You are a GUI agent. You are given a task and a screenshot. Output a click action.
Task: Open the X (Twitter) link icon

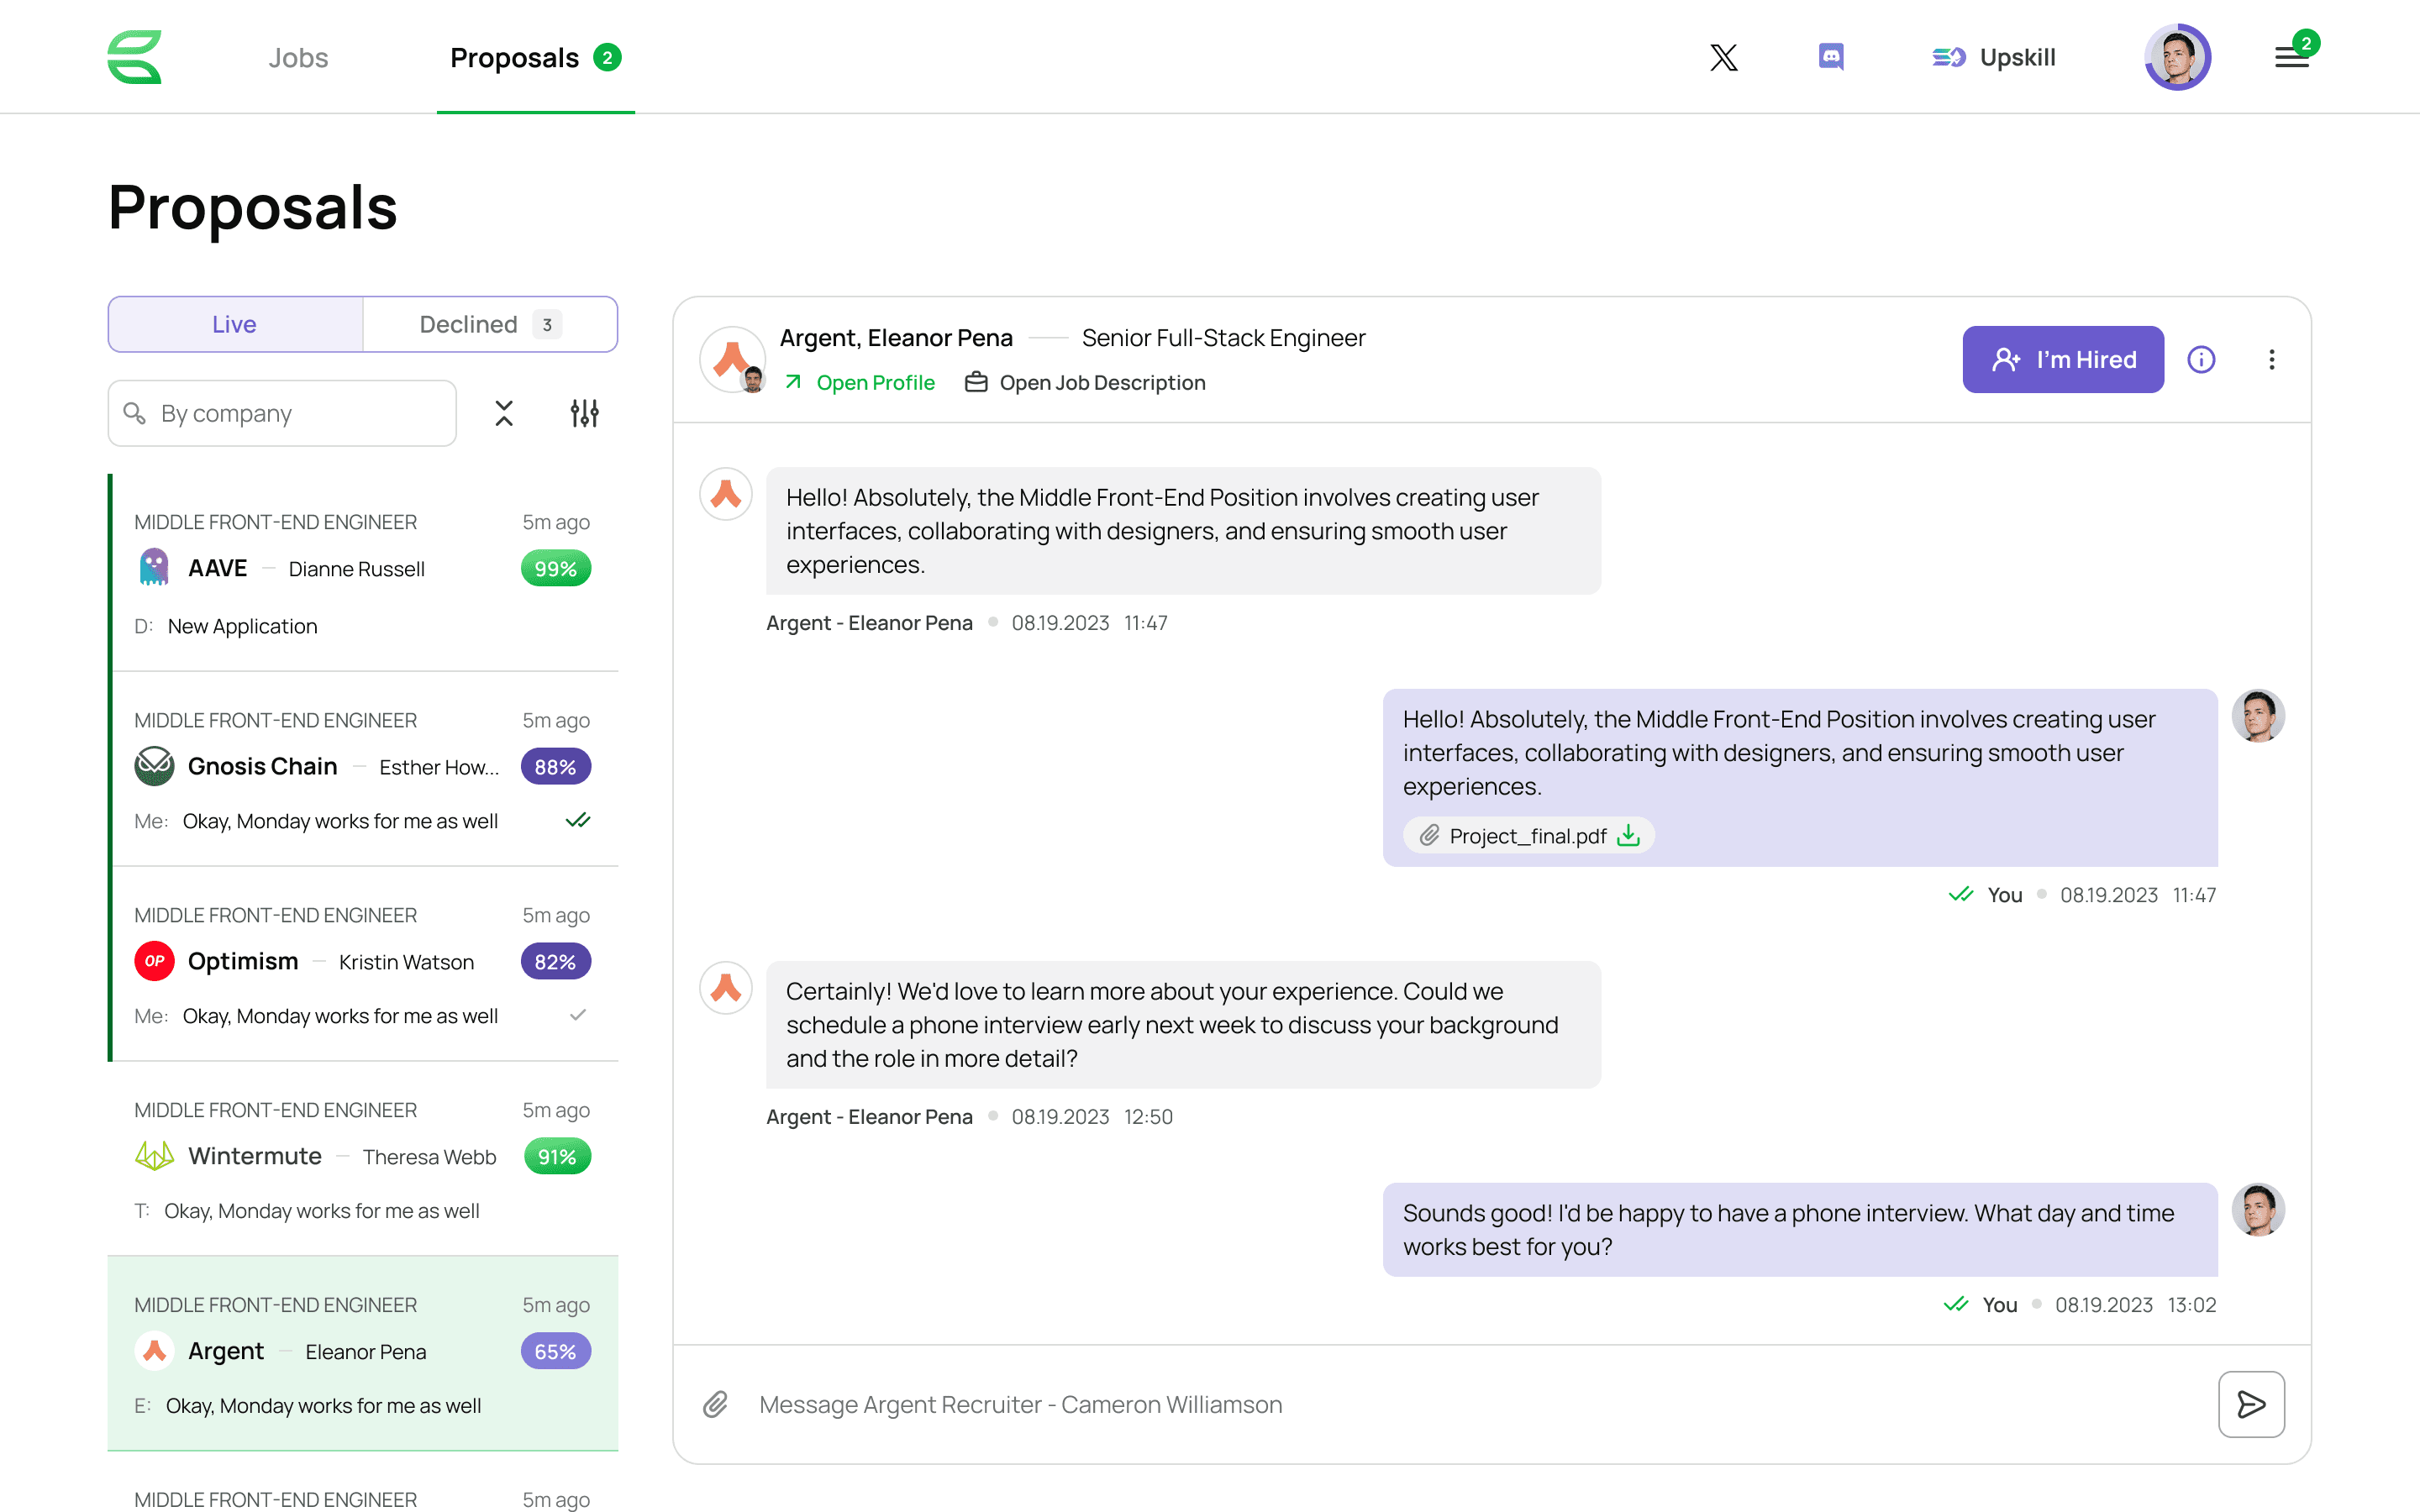1723,57
